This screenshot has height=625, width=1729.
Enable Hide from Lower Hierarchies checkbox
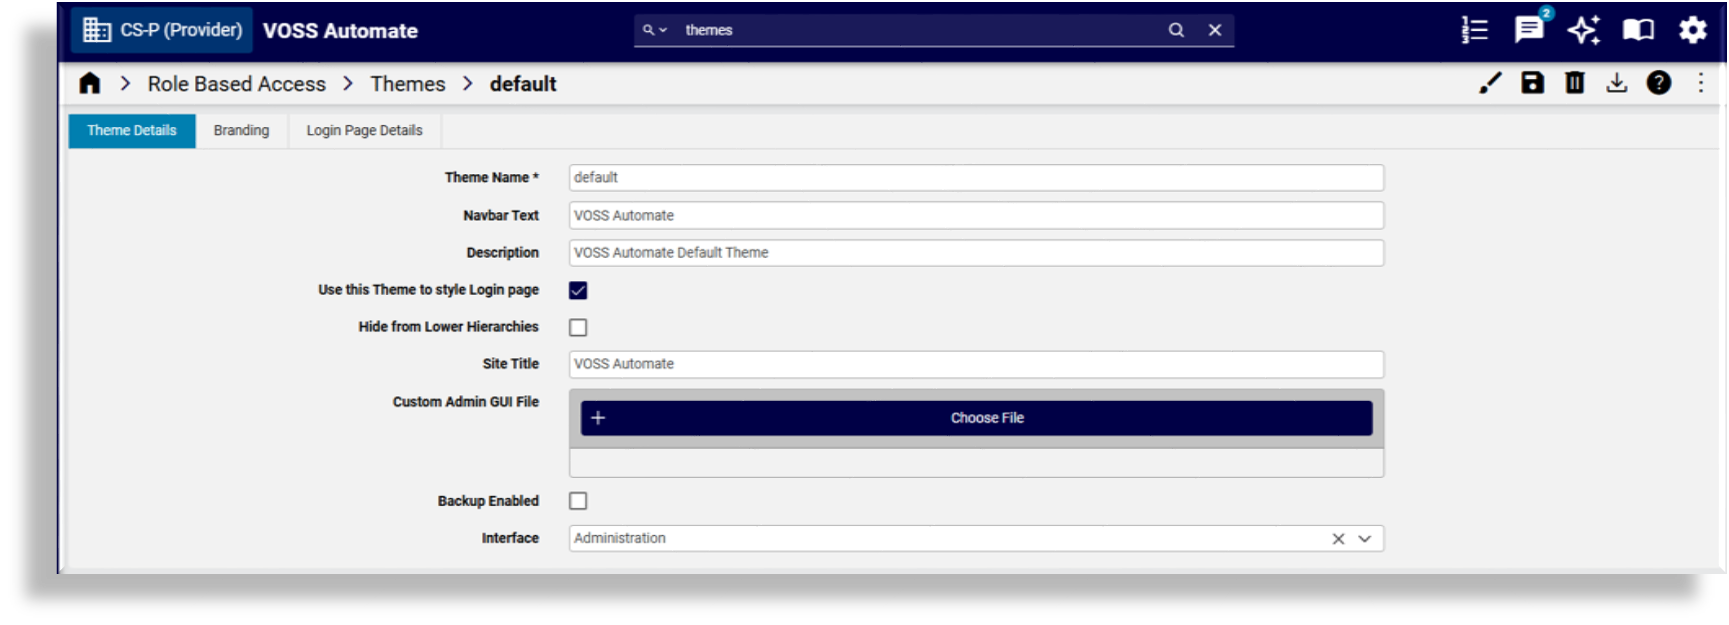tap(578, 327)
